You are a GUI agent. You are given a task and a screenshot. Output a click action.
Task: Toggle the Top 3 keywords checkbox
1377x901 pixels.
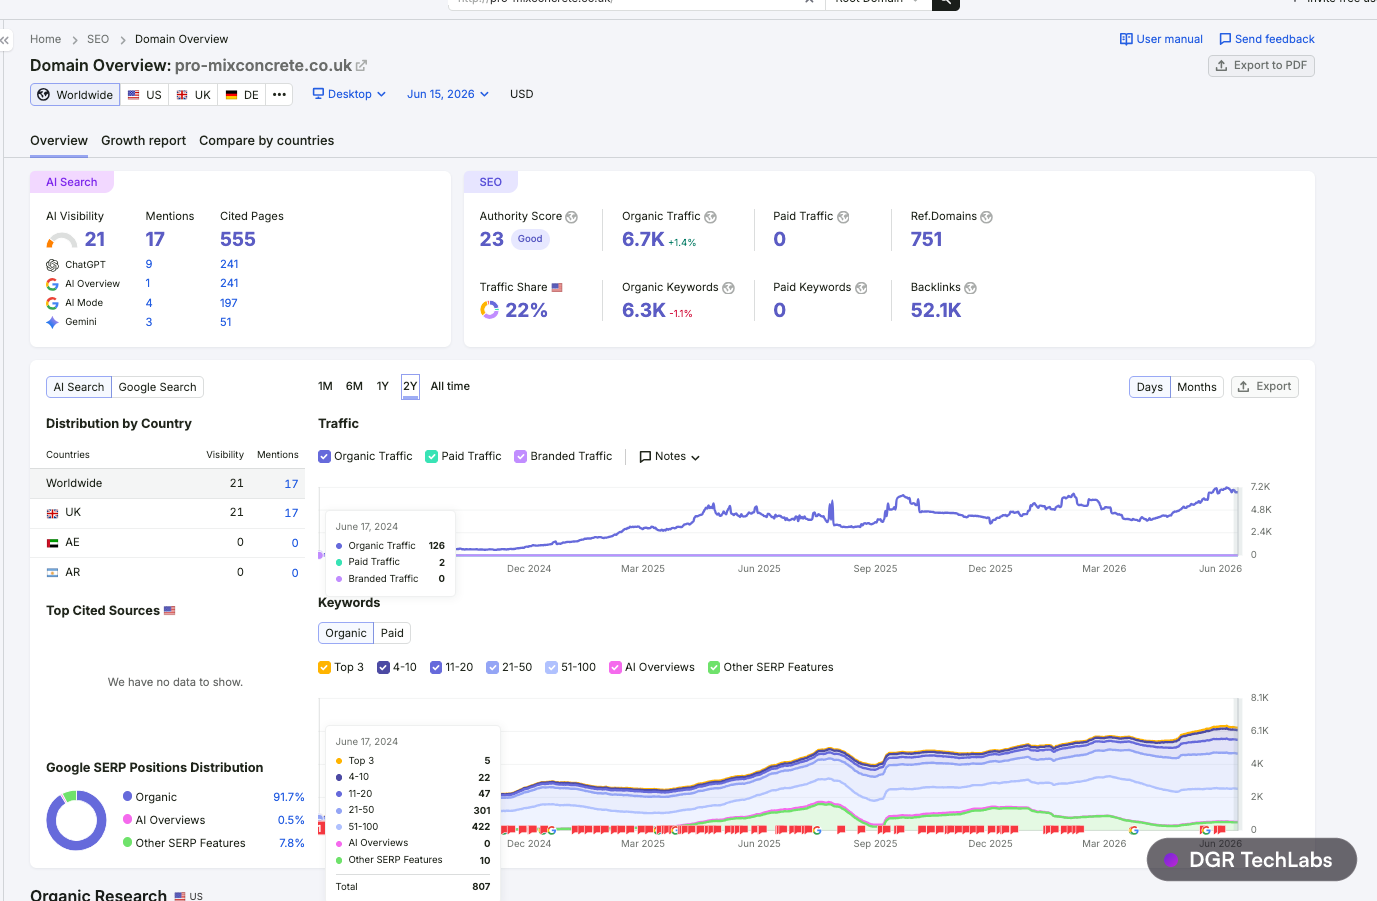tap(324, 667)
